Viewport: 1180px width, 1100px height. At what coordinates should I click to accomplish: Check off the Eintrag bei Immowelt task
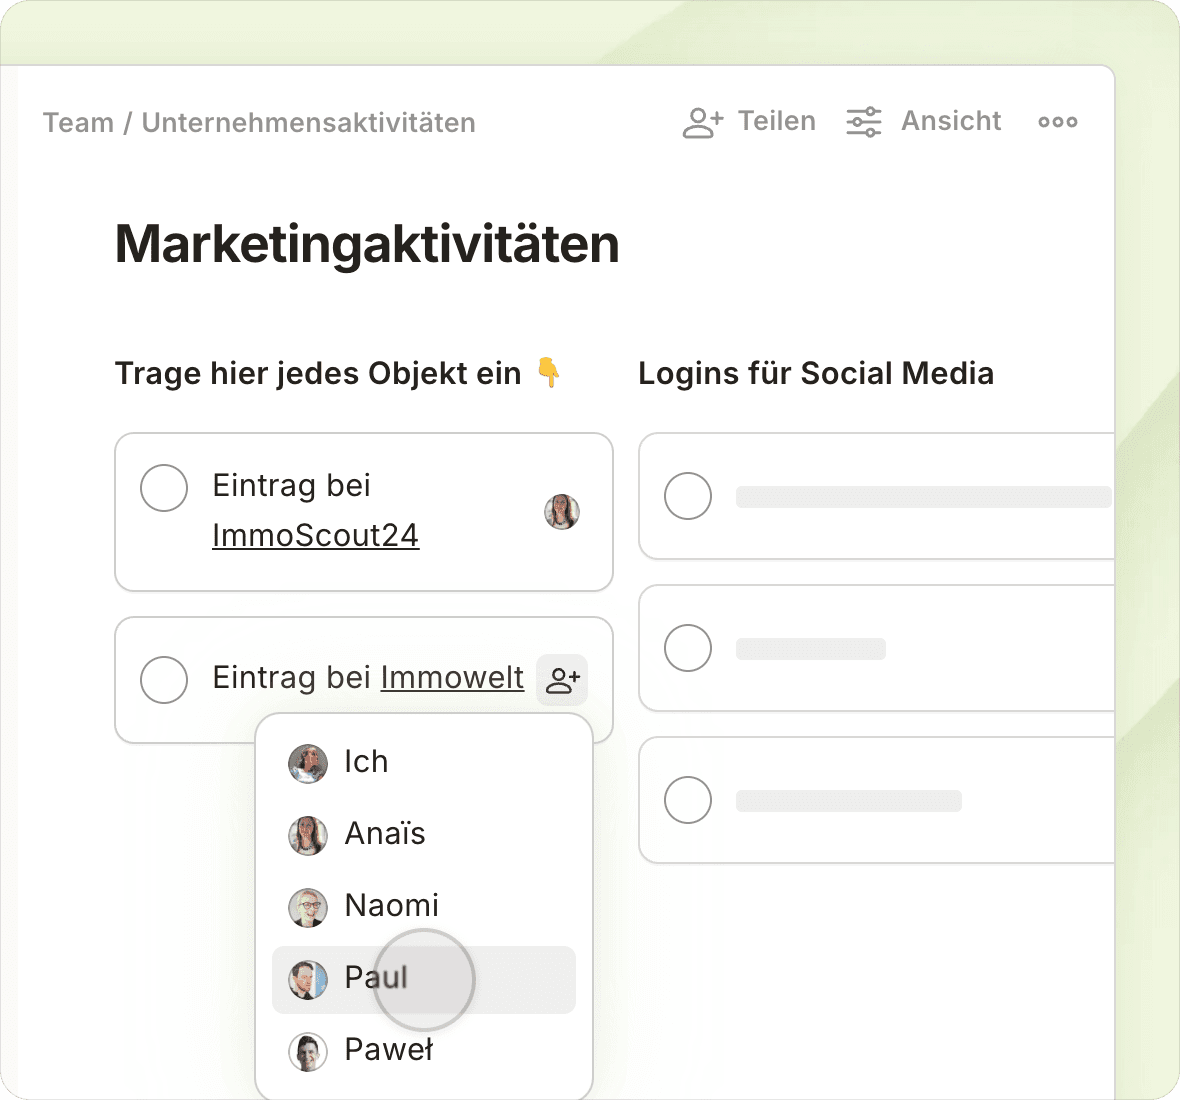tap(164, 680)
